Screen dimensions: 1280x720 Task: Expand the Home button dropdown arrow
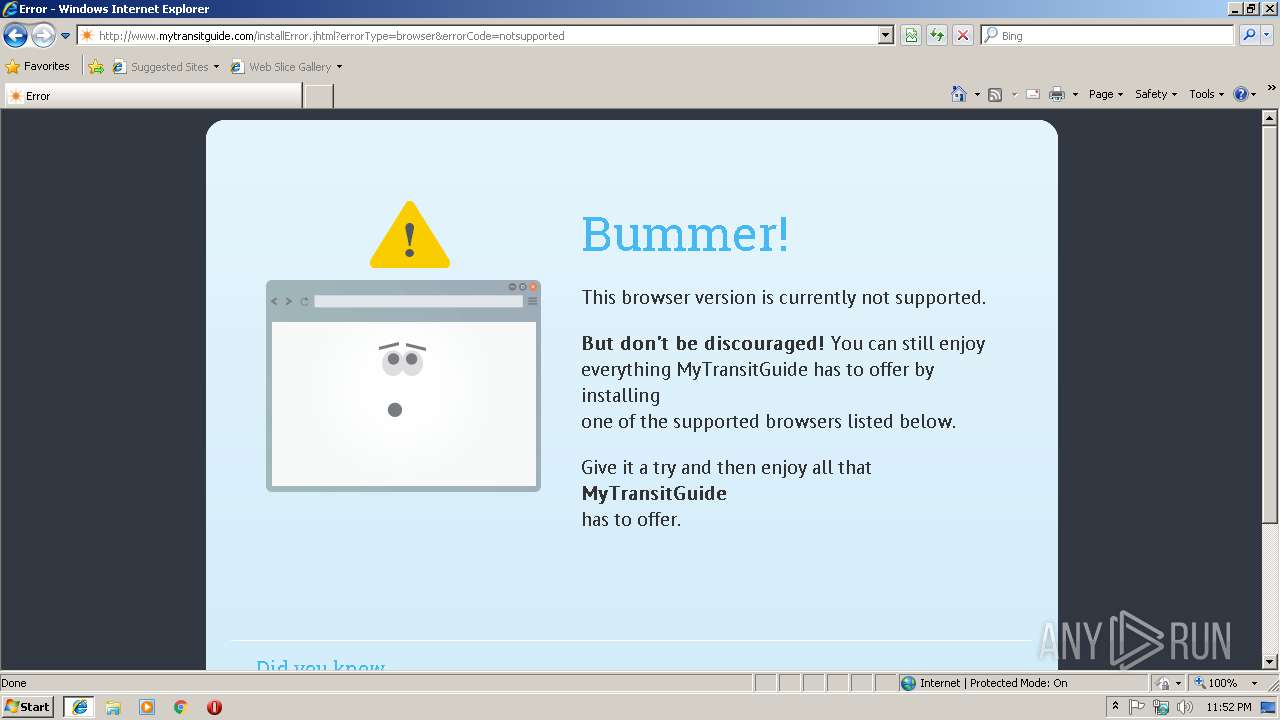point(977,94)
